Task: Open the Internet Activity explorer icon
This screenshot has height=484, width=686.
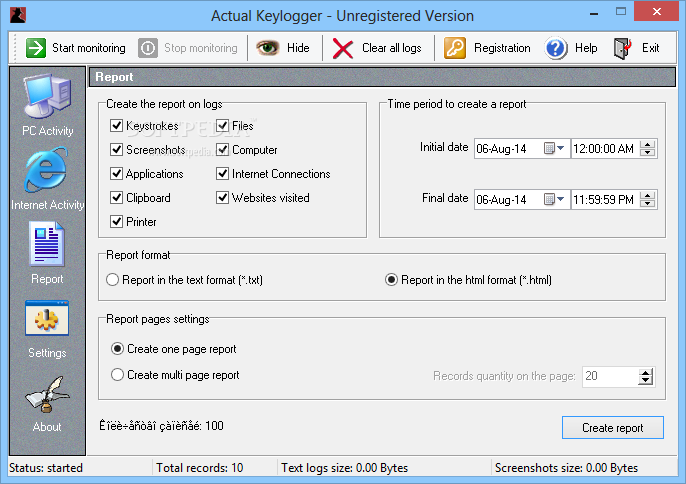Action: [47, 170]
